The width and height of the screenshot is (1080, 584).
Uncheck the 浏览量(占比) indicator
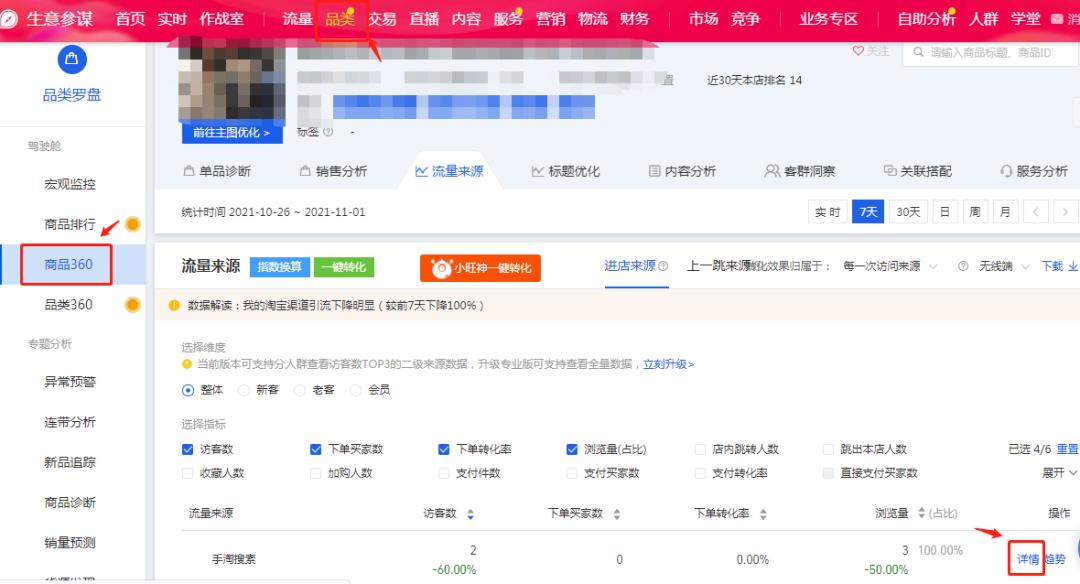coord(572,449)
